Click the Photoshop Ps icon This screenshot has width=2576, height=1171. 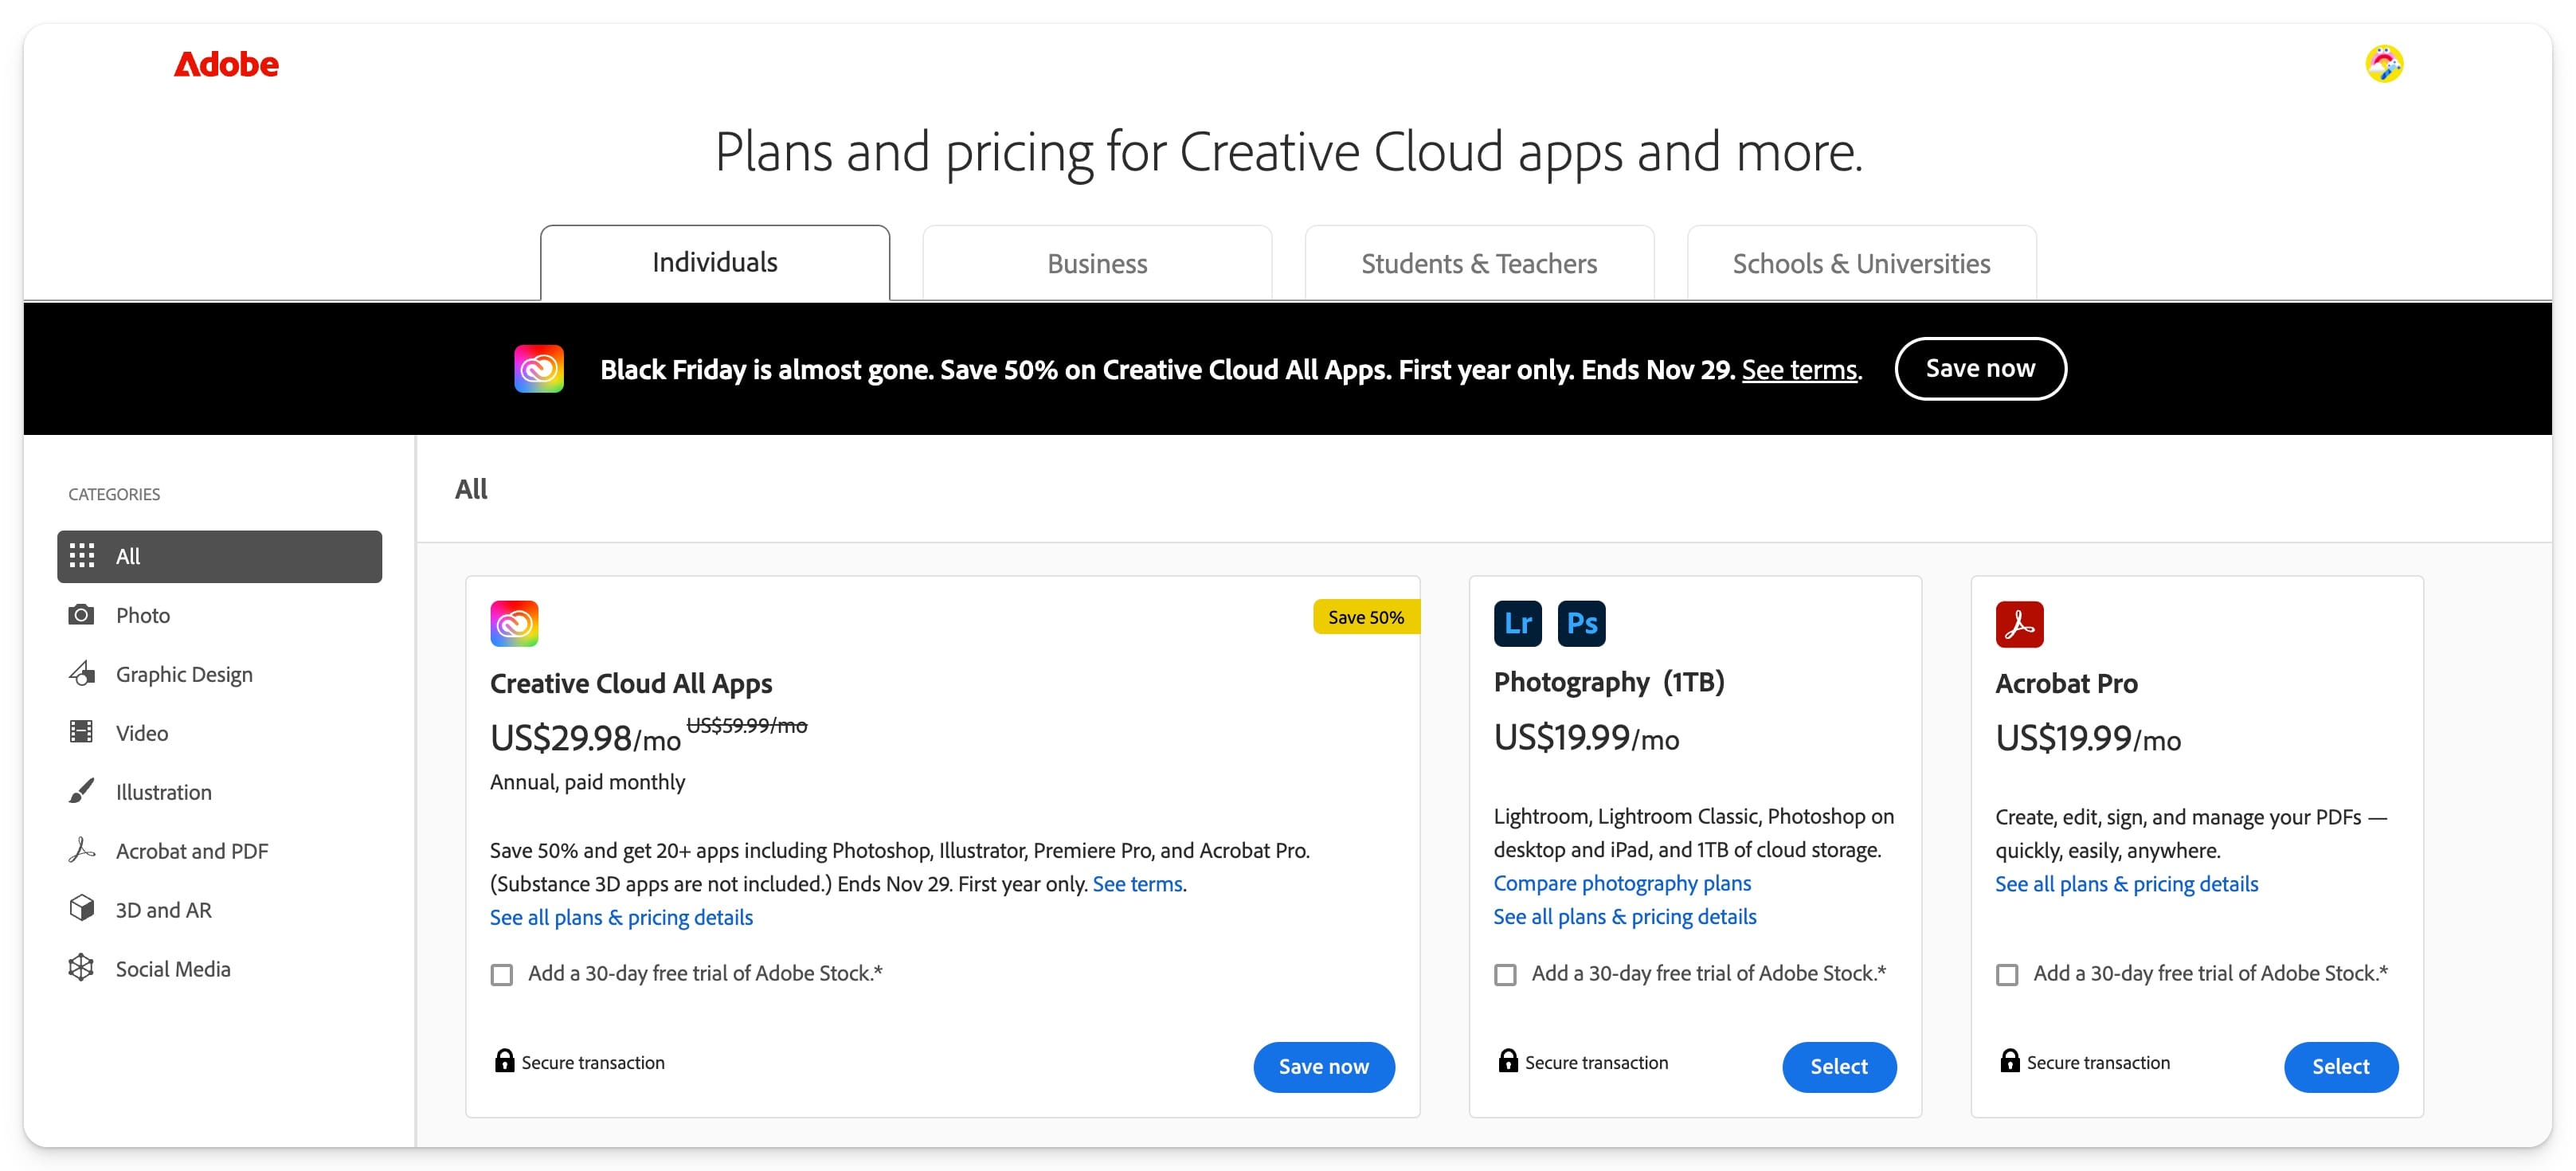pos(1582,624)
